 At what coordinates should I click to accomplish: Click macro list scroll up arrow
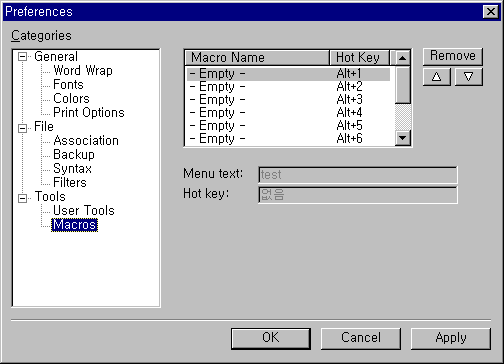(403, 58)
